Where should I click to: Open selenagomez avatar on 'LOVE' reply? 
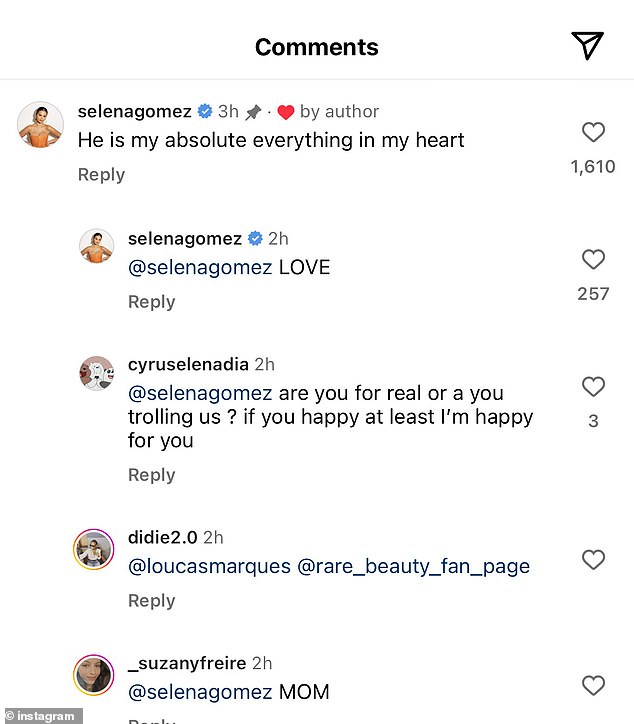click(x=97, y=245)
